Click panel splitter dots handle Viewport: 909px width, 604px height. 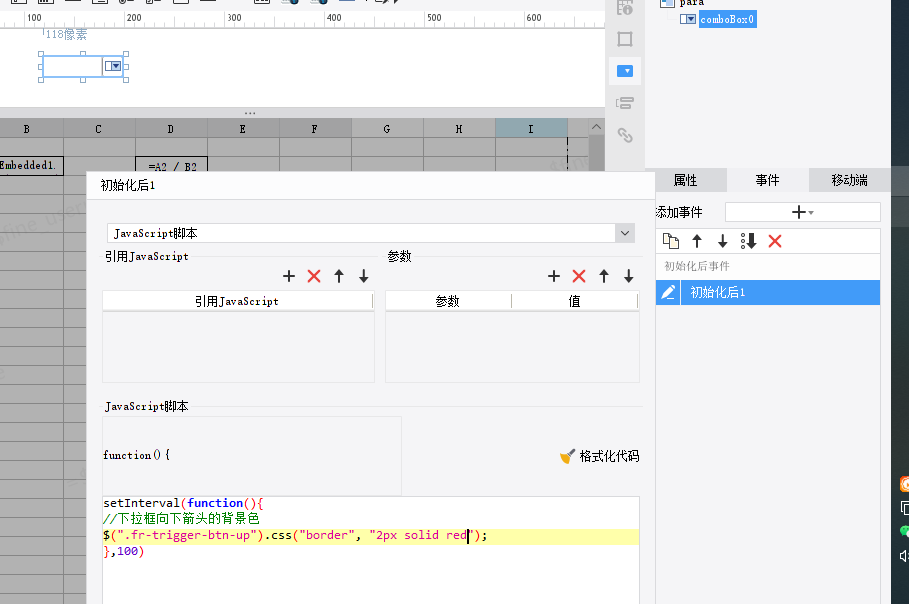[x=250, y=113]
